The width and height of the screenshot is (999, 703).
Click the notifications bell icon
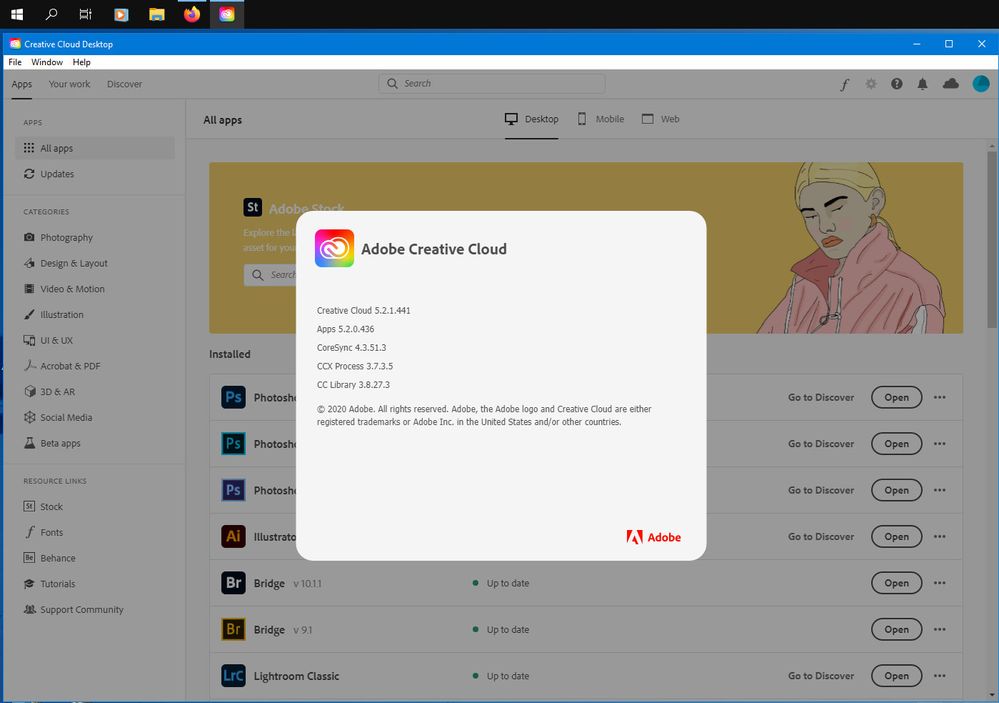click(x=922, y=84)
